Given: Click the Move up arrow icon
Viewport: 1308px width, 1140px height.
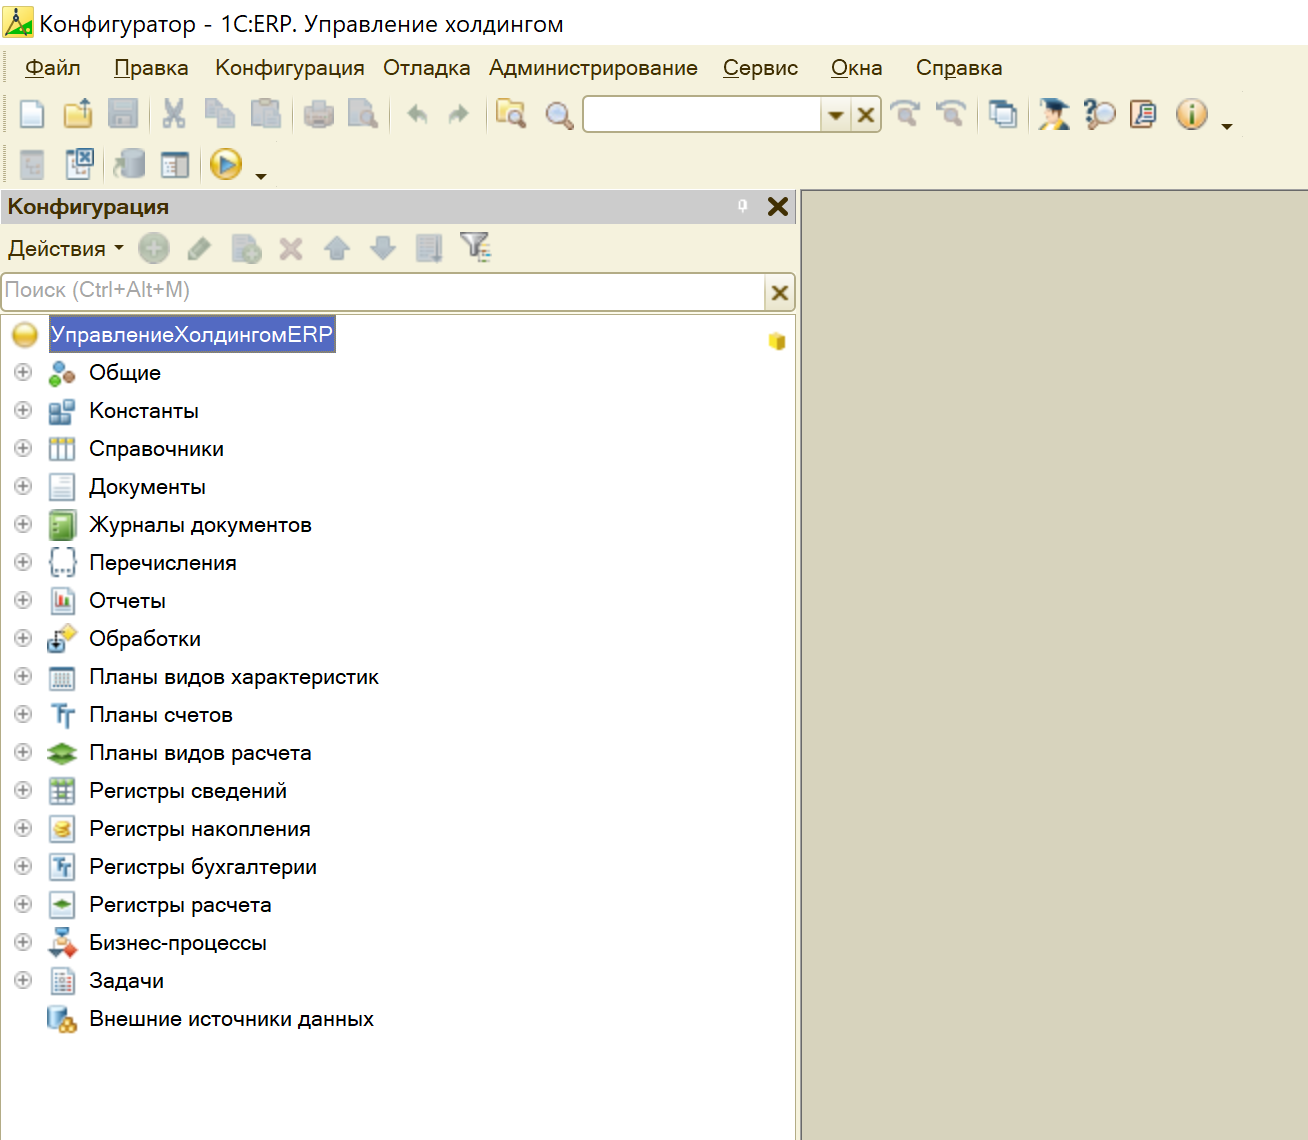Looking at the screenshot, I should click(x=337, y=248).
